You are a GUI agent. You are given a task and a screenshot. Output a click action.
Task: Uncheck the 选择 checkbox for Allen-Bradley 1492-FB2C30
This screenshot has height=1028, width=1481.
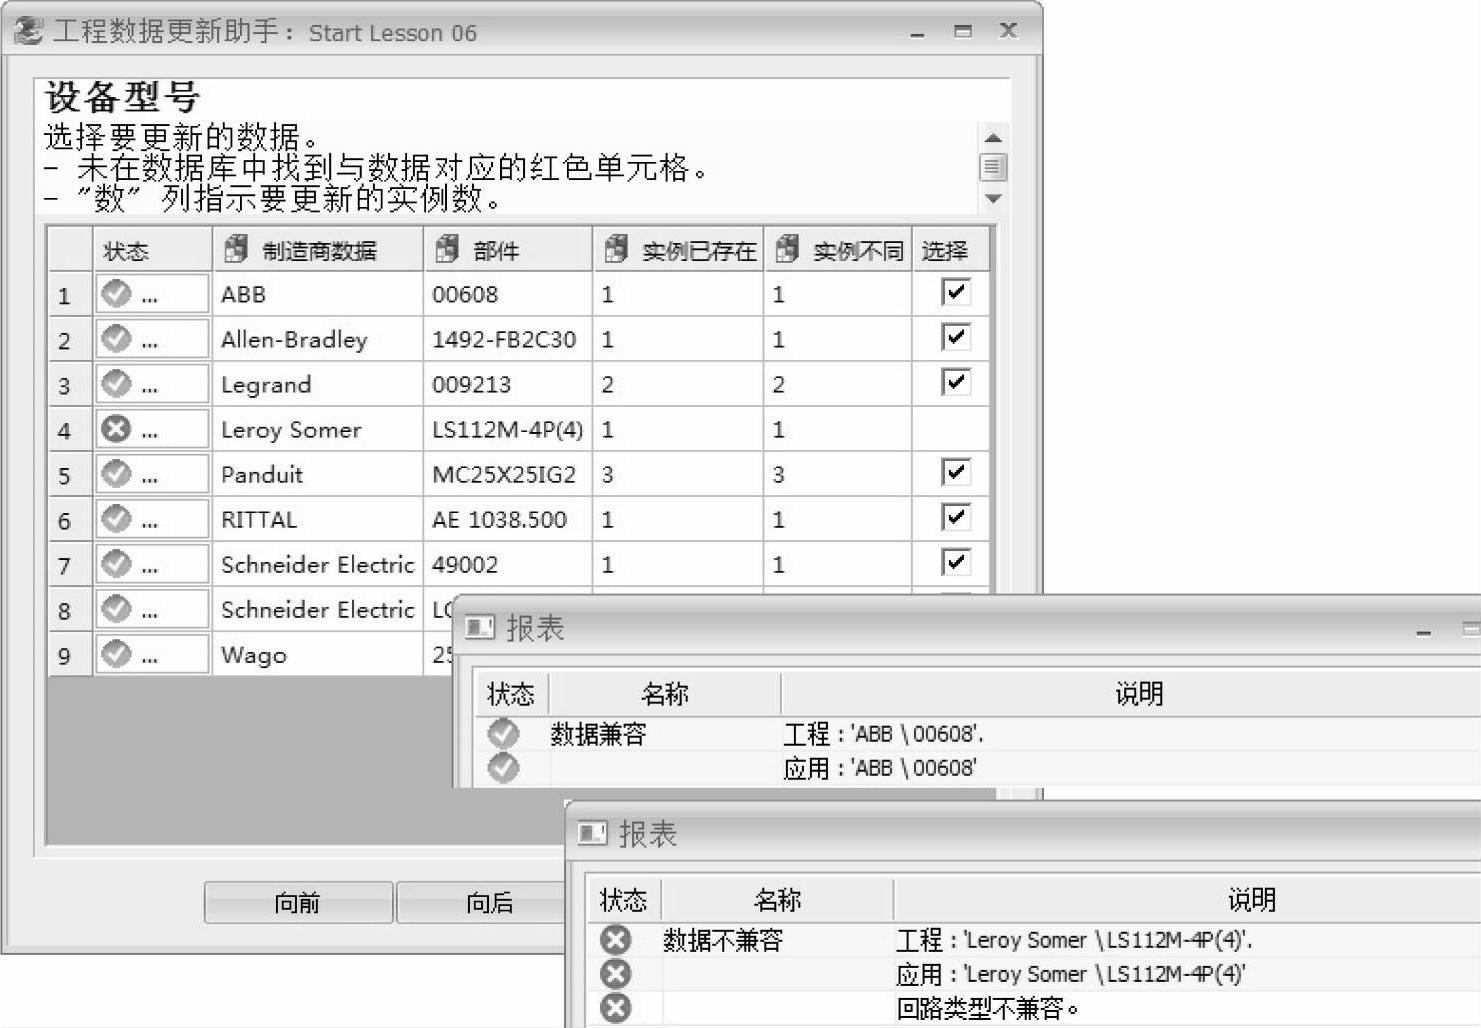(956, 337)
